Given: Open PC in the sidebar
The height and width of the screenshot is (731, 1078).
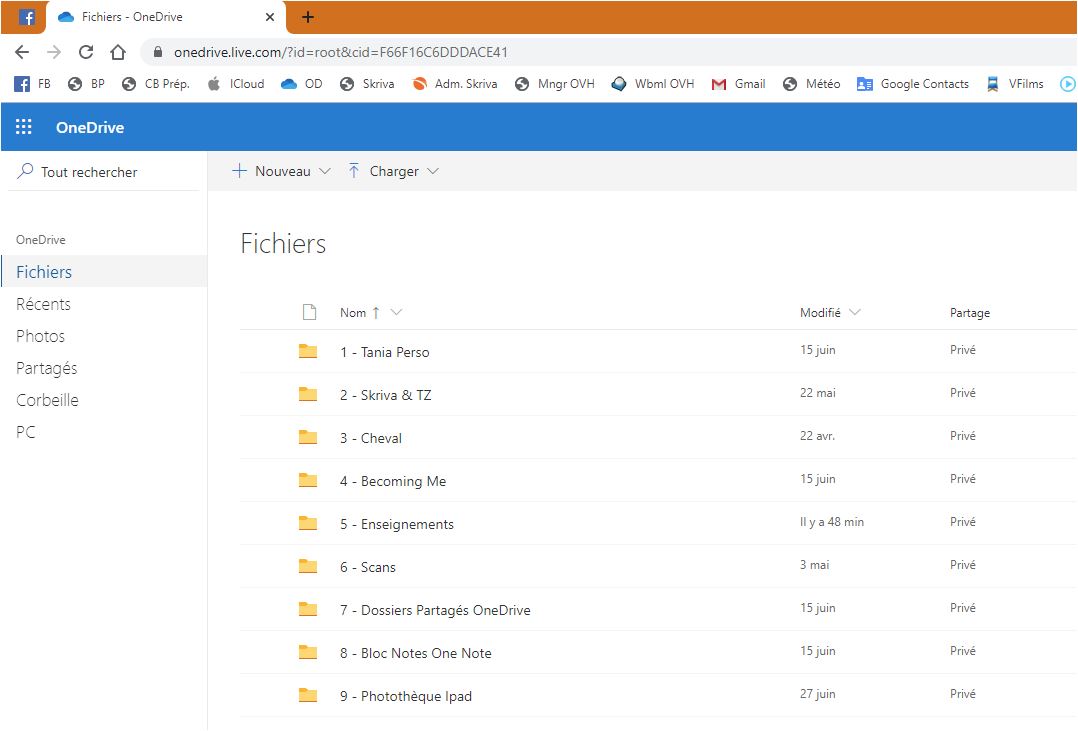Looking at the screenshot, I should click(25, 433).
